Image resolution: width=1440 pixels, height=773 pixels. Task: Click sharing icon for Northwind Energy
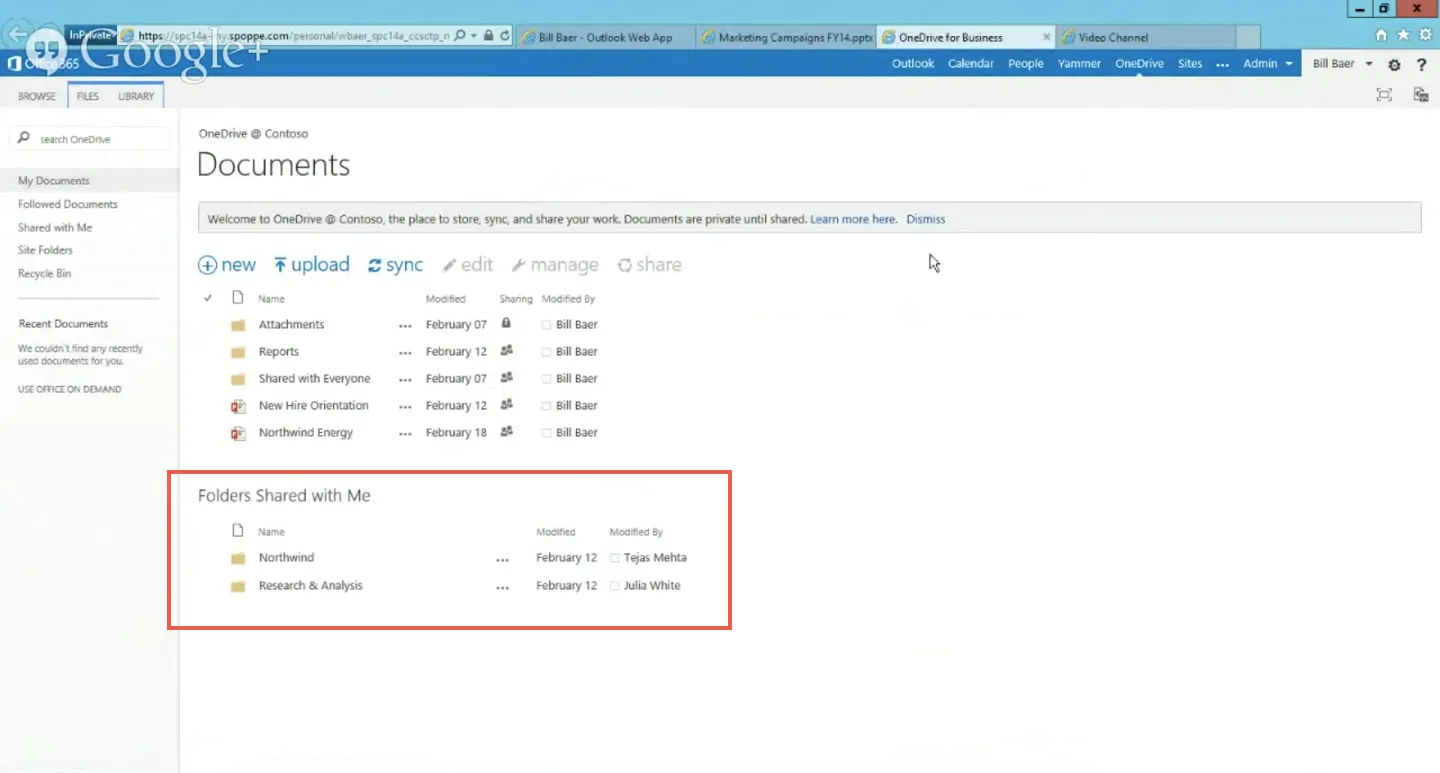506,432
